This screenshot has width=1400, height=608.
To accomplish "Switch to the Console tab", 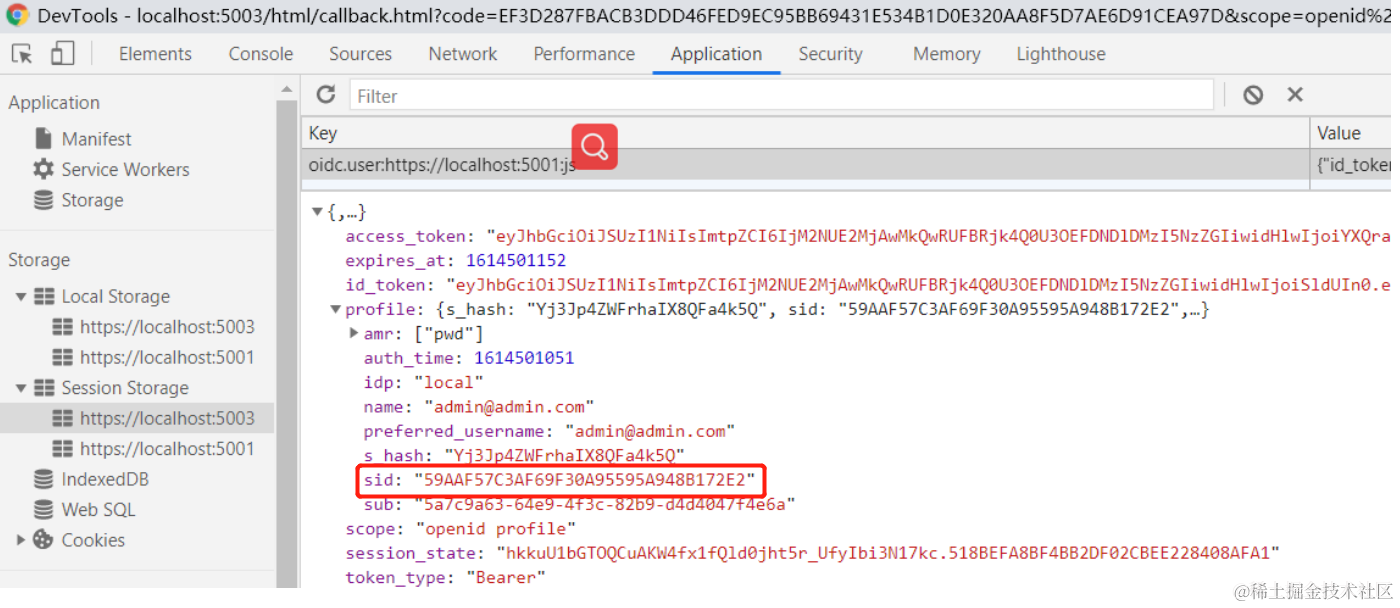I will point(261,54).
